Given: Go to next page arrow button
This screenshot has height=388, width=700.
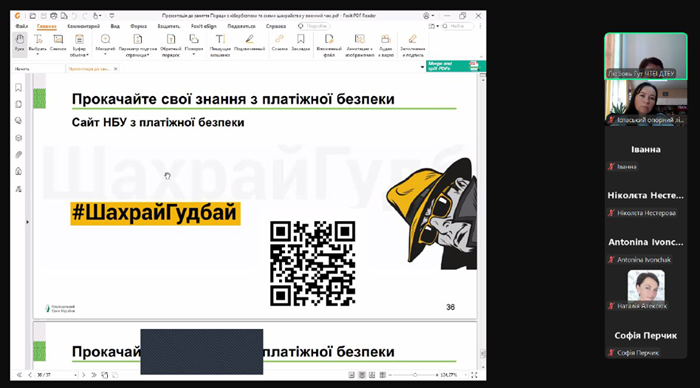Looking at the screenshot, I should [83, 375].
